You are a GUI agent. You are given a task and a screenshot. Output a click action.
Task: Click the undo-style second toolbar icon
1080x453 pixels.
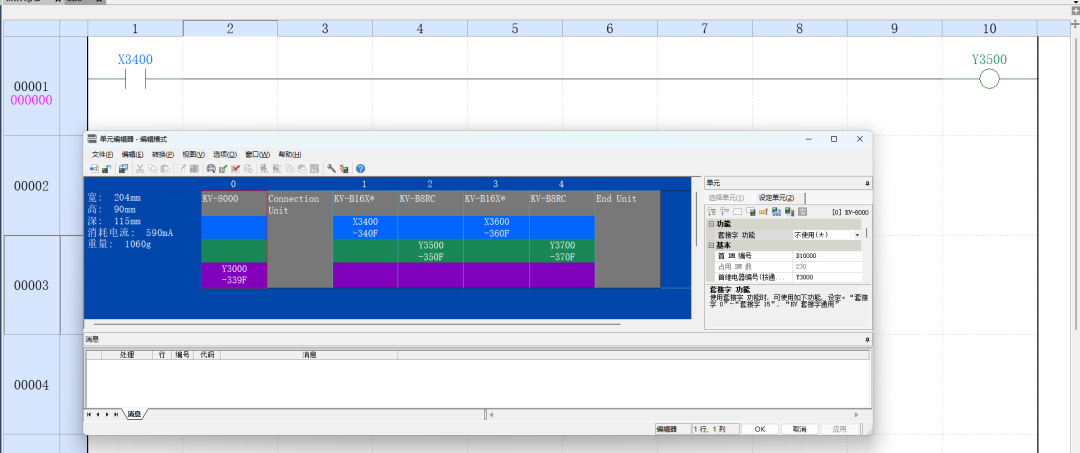point(107,169)
